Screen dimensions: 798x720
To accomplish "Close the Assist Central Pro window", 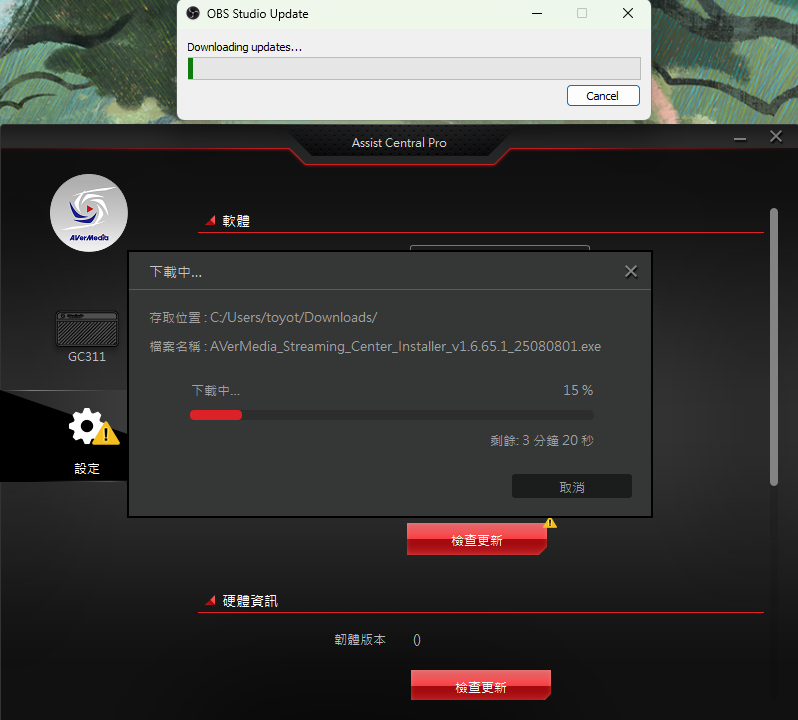I will pyautogui.click(x=775, y=137).
